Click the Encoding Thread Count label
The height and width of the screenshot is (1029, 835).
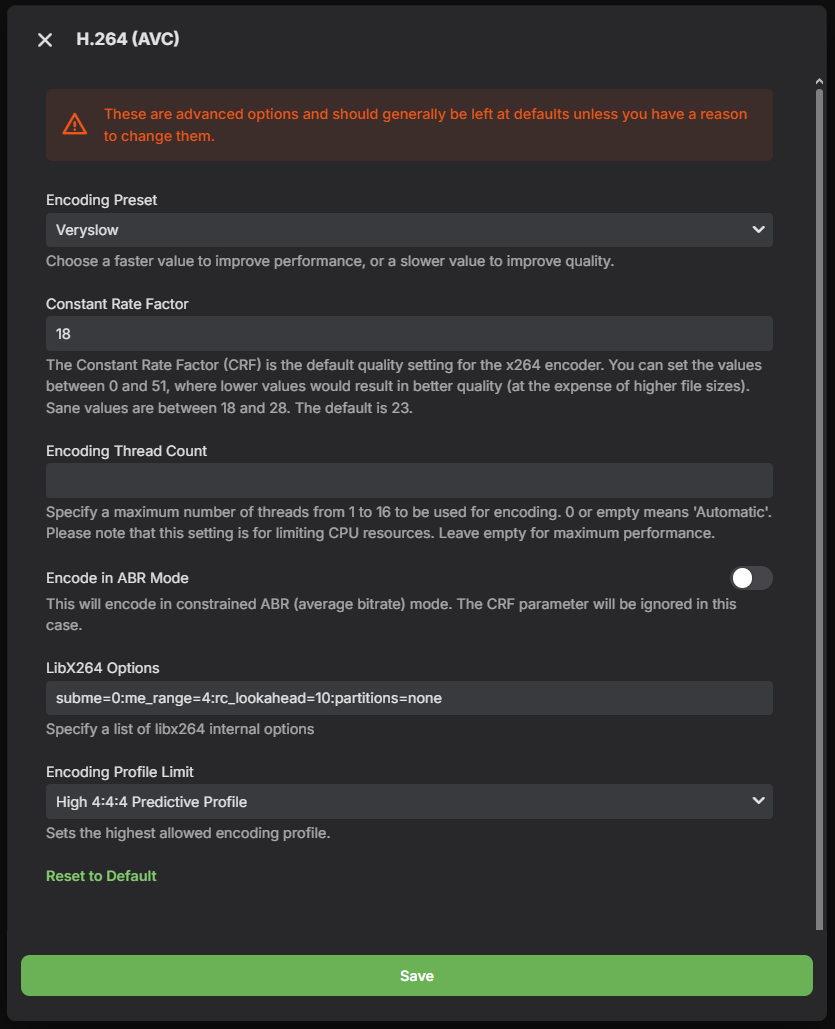click(x=126, y=451)
